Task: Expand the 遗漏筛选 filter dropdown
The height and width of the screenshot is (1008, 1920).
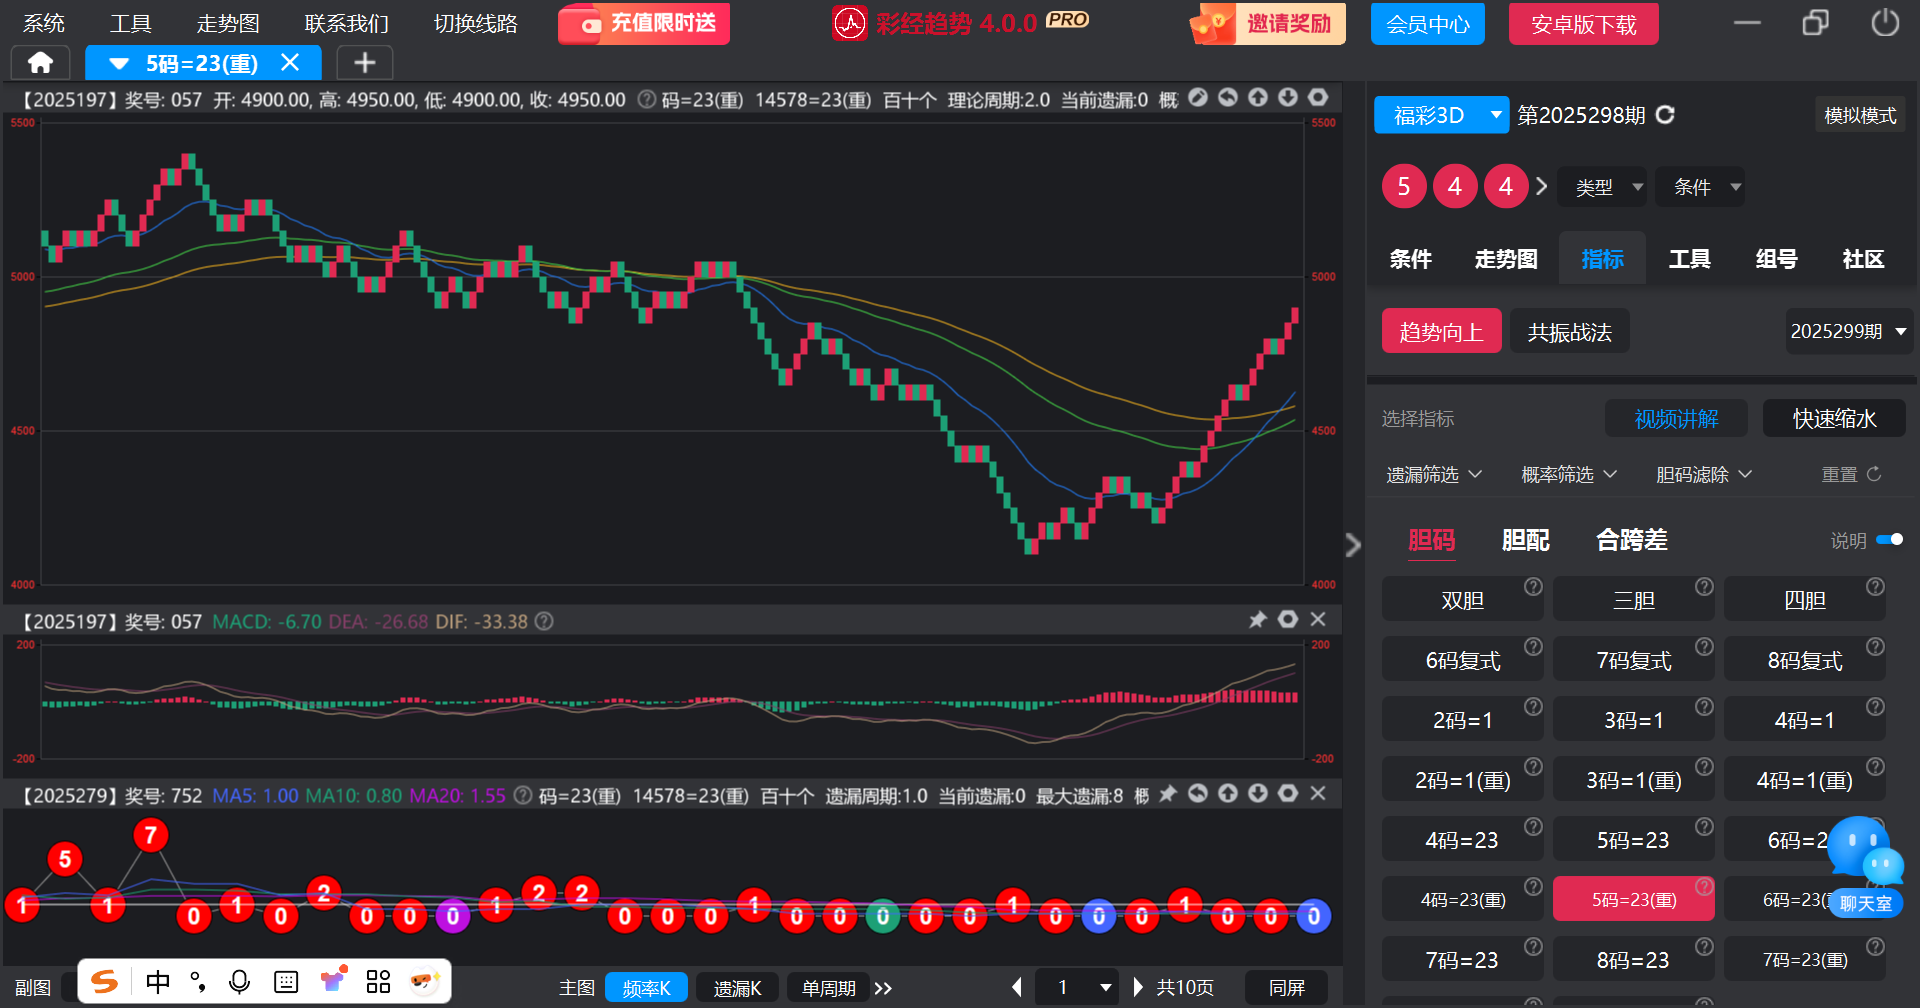Action: click(1433, 474)
